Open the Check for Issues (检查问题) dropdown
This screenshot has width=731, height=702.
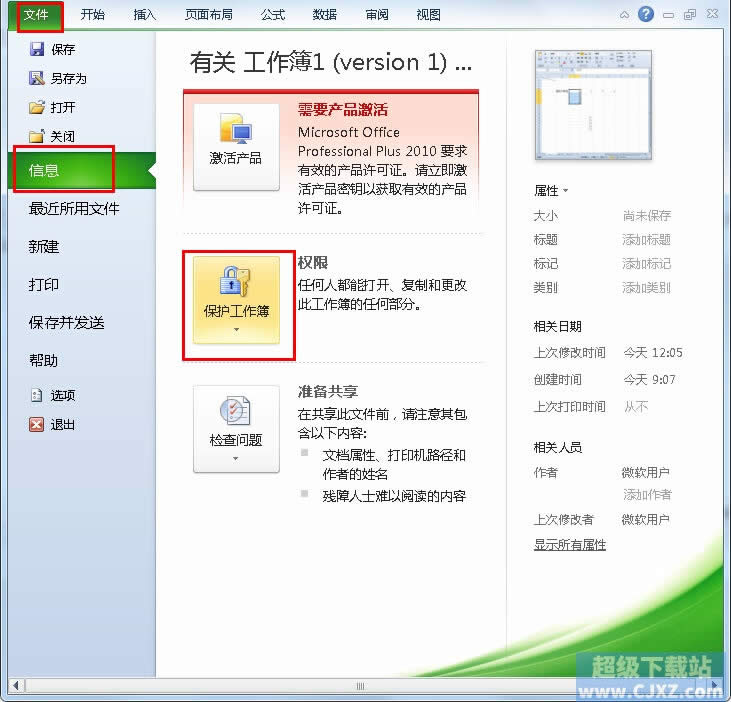coord(236,429)
